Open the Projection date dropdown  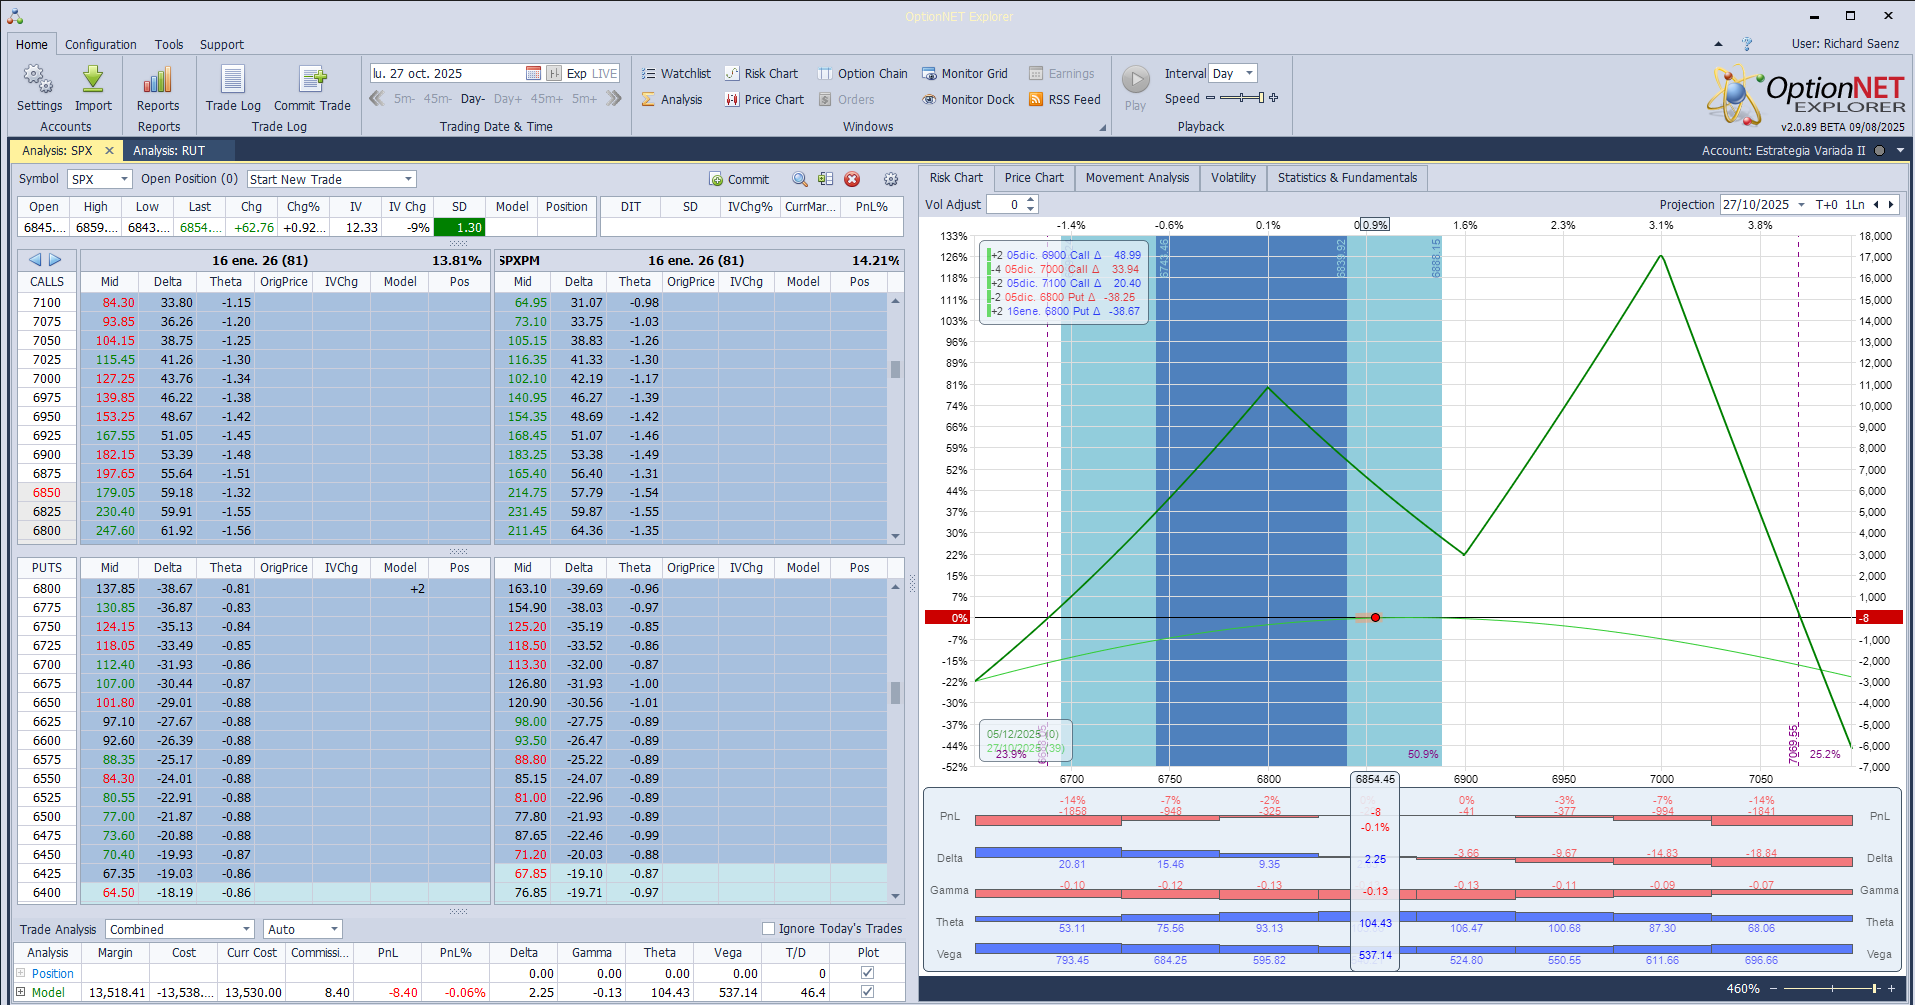coord(1802,205)
